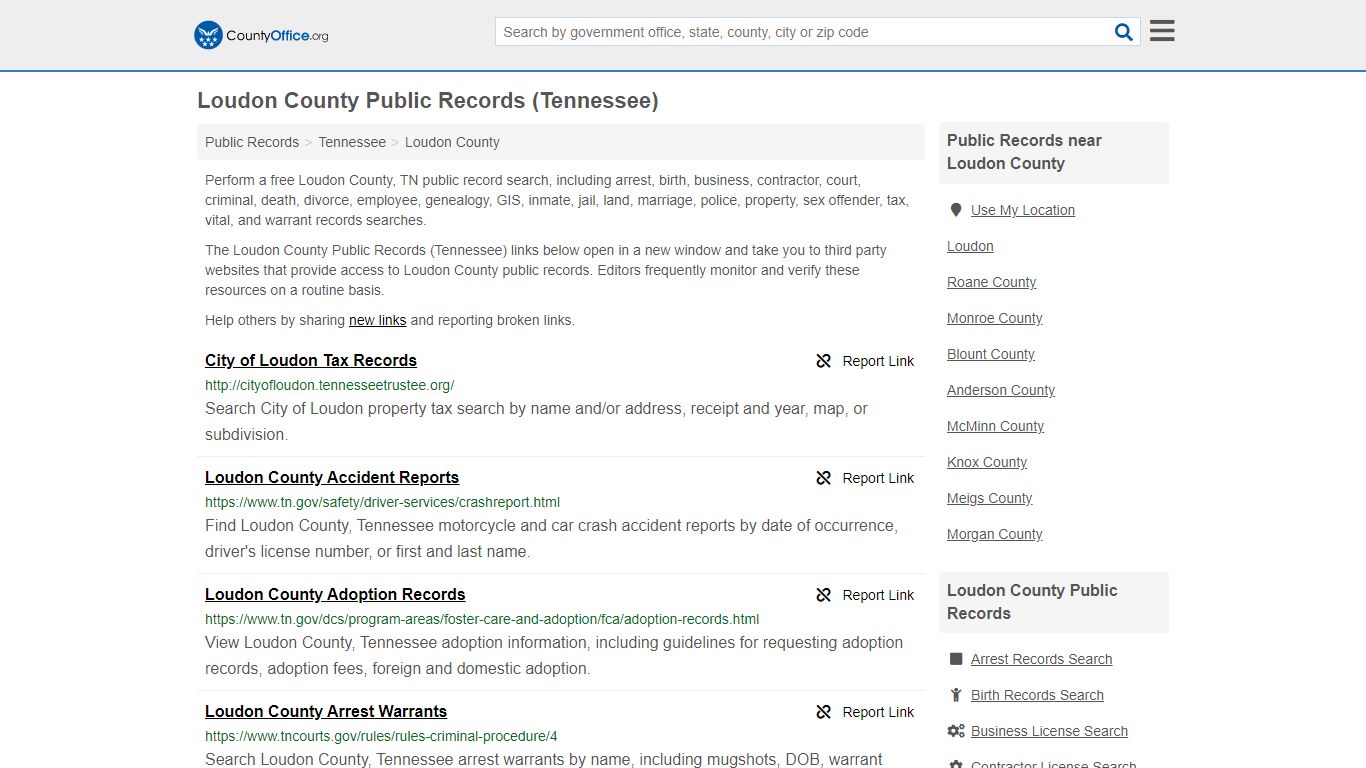The height and width of the screenshot is (768, 1366).
Task: Open Loudon County Accident Reports heading
Action: (332, 477)
